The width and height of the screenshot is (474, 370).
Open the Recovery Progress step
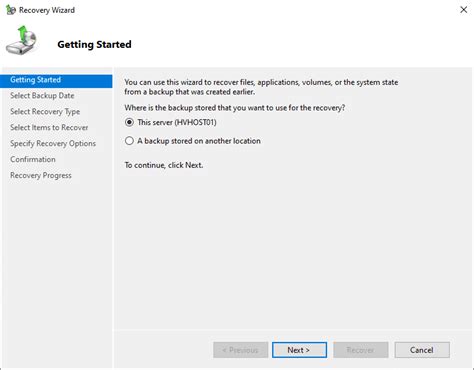(41, 176)
